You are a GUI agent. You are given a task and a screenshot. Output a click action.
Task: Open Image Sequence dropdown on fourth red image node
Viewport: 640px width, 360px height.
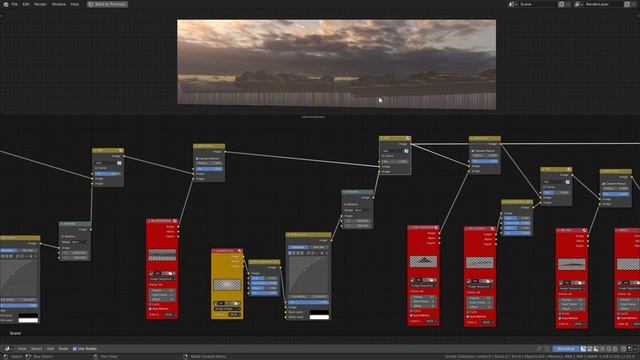(x=572, y=289)
